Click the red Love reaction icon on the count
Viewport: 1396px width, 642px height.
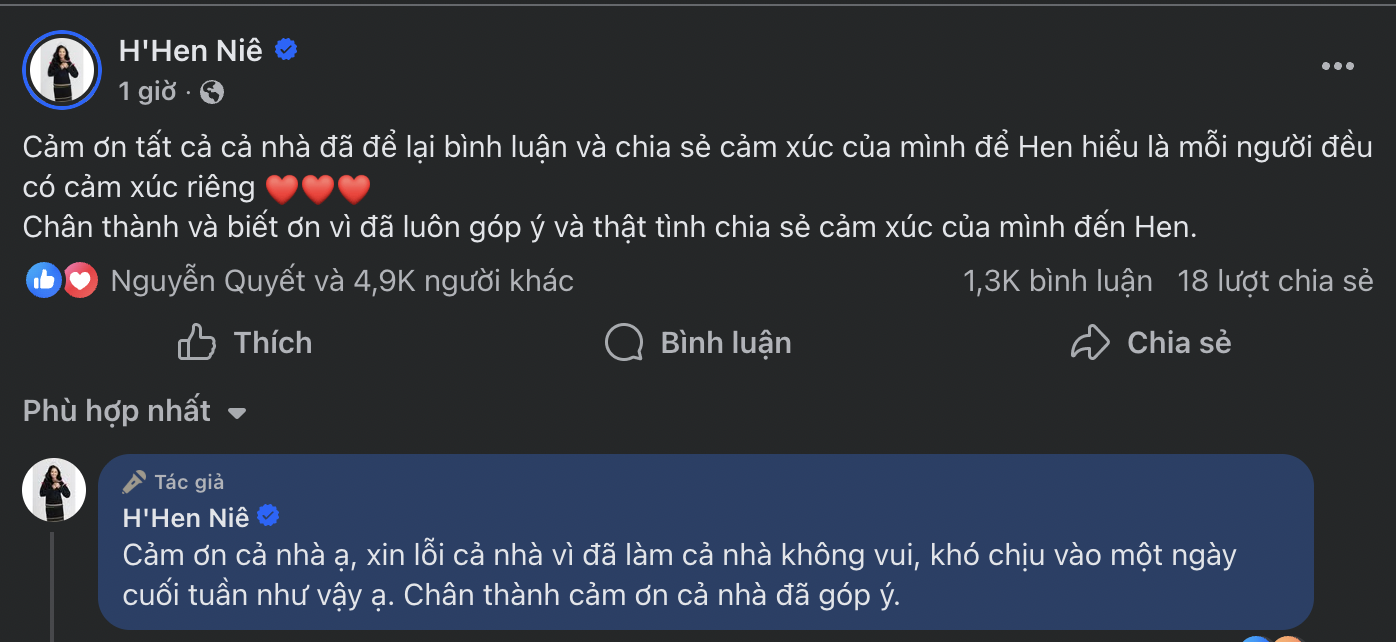tap(78, 280)
